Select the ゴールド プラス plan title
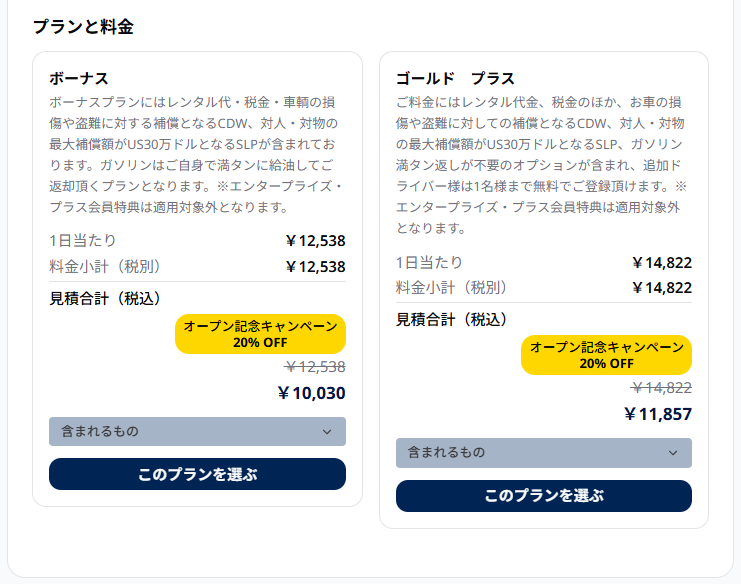The width and height of the screenshot is (741, 584). (x=455, y=78)
